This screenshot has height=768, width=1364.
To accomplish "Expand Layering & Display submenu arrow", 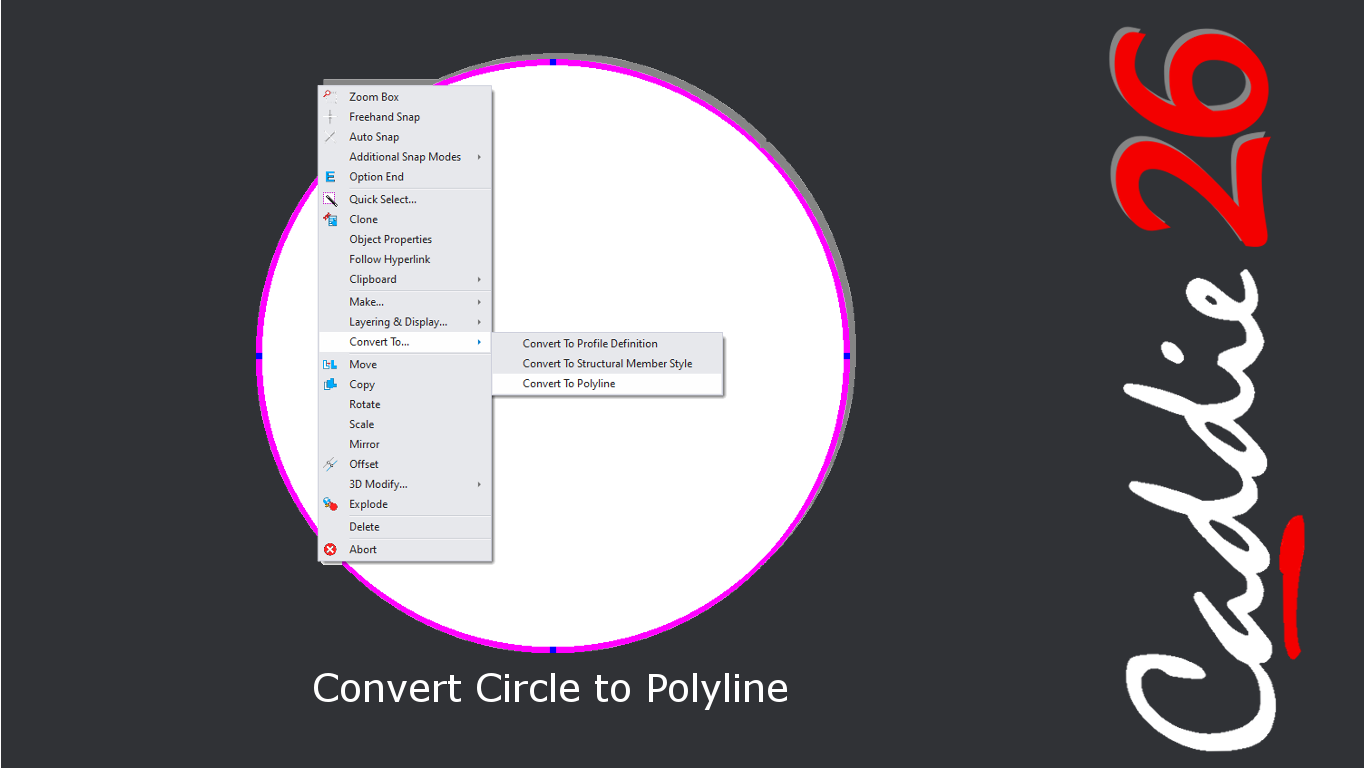I will pos(479,322).
